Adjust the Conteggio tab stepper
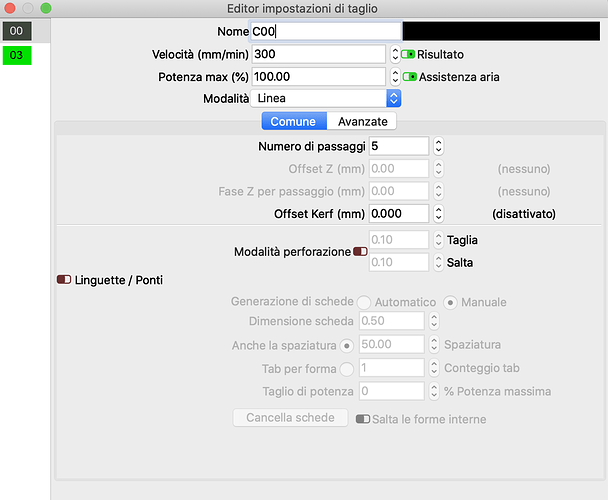Viewport: 608px width, 500px height. (x=434, y=367)
